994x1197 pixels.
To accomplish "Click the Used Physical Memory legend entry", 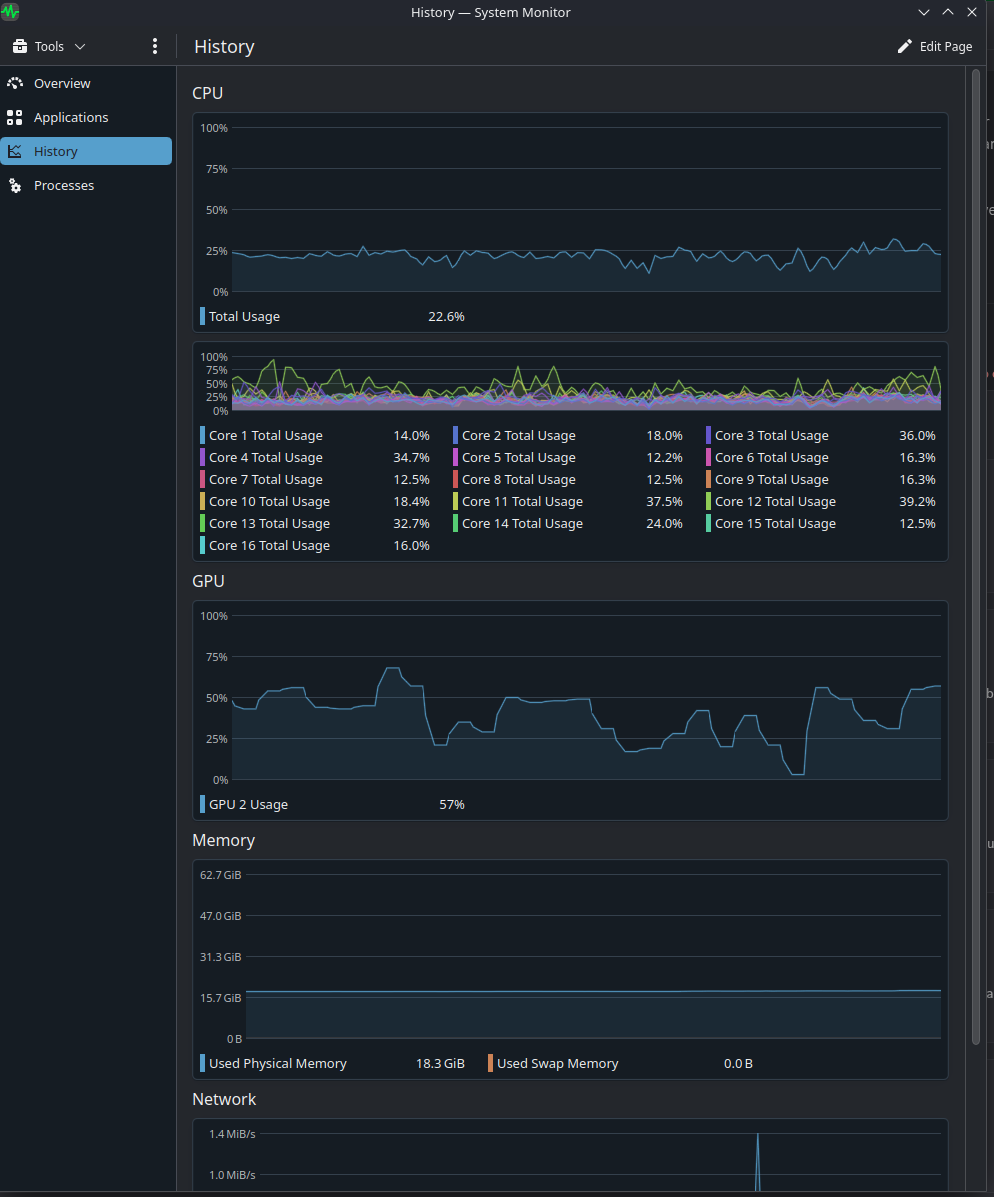I will click(277, 1063).
